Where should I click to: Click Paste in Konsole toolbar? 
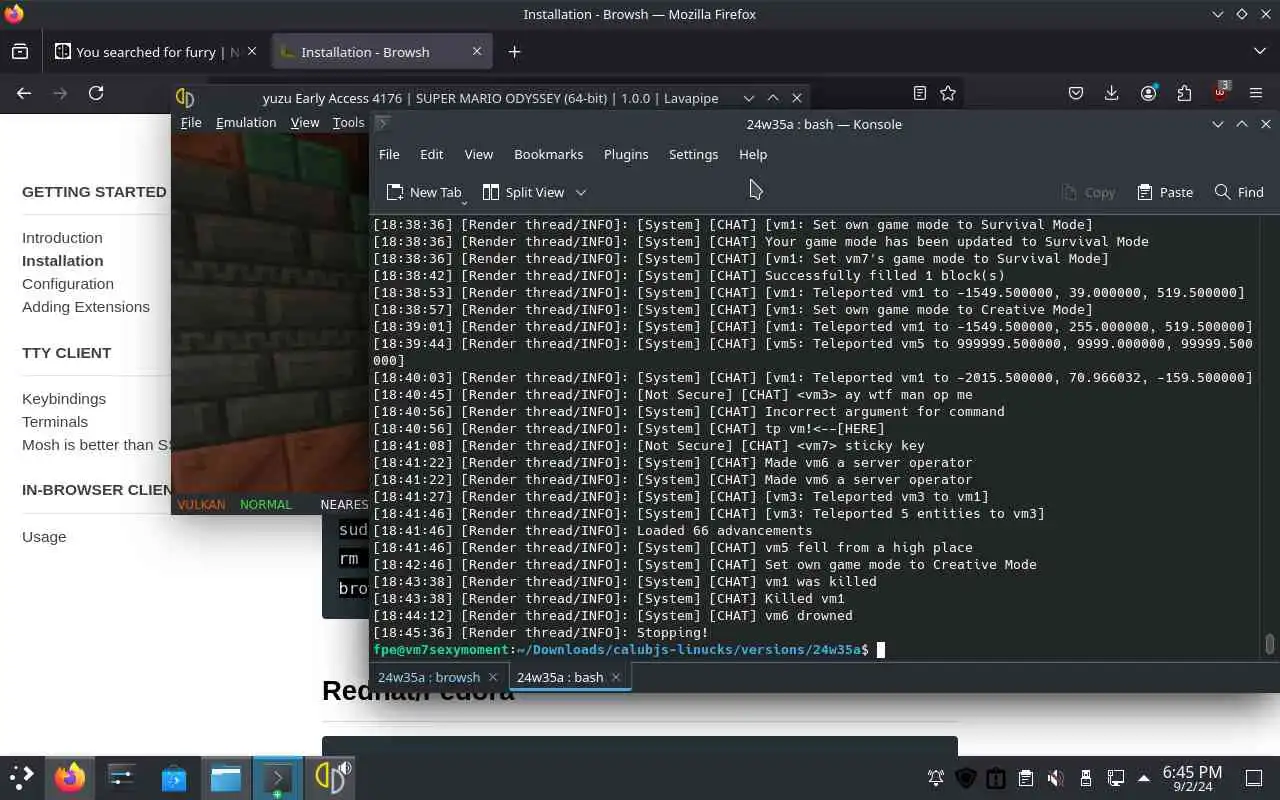(1165, 192)
